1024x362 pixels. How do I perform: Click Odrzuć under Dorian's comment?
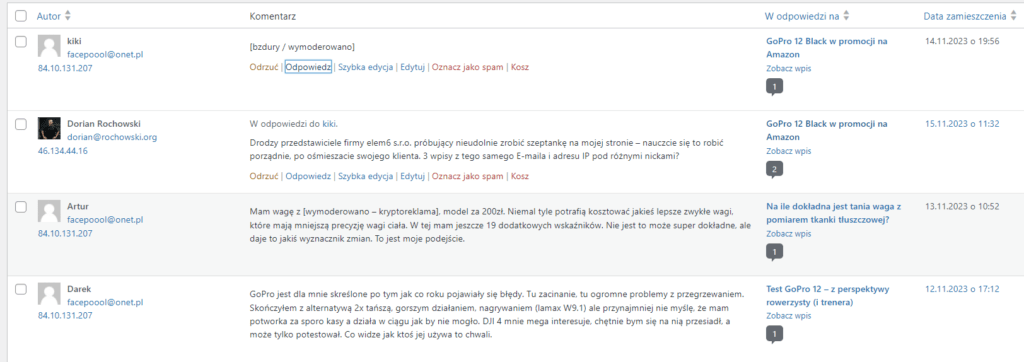[264, 176]
